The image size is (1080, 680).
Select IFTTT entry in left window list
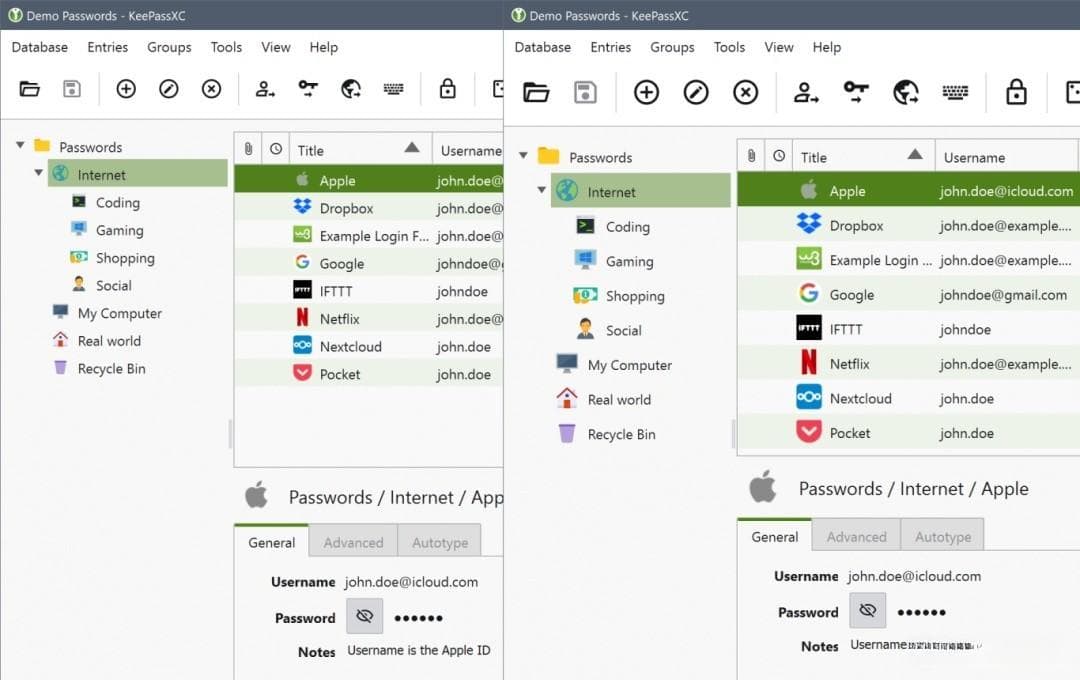(x=368, y=291)
